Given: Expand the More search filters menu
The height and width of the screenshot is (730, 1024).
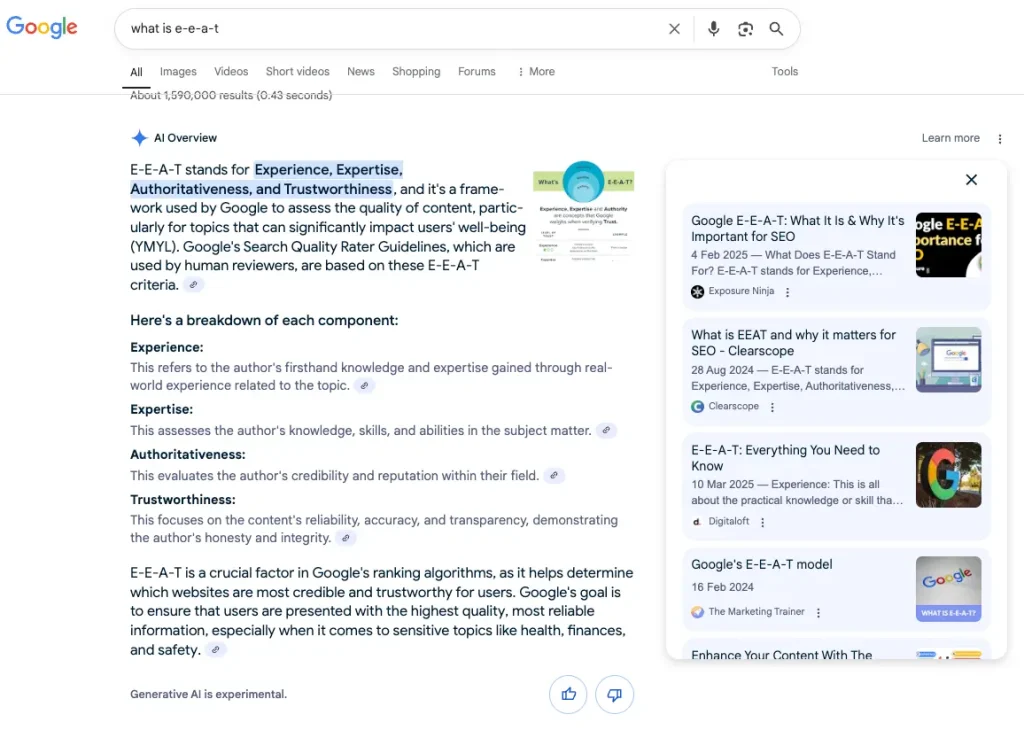Looking at the screenshot, I should 536,71.
